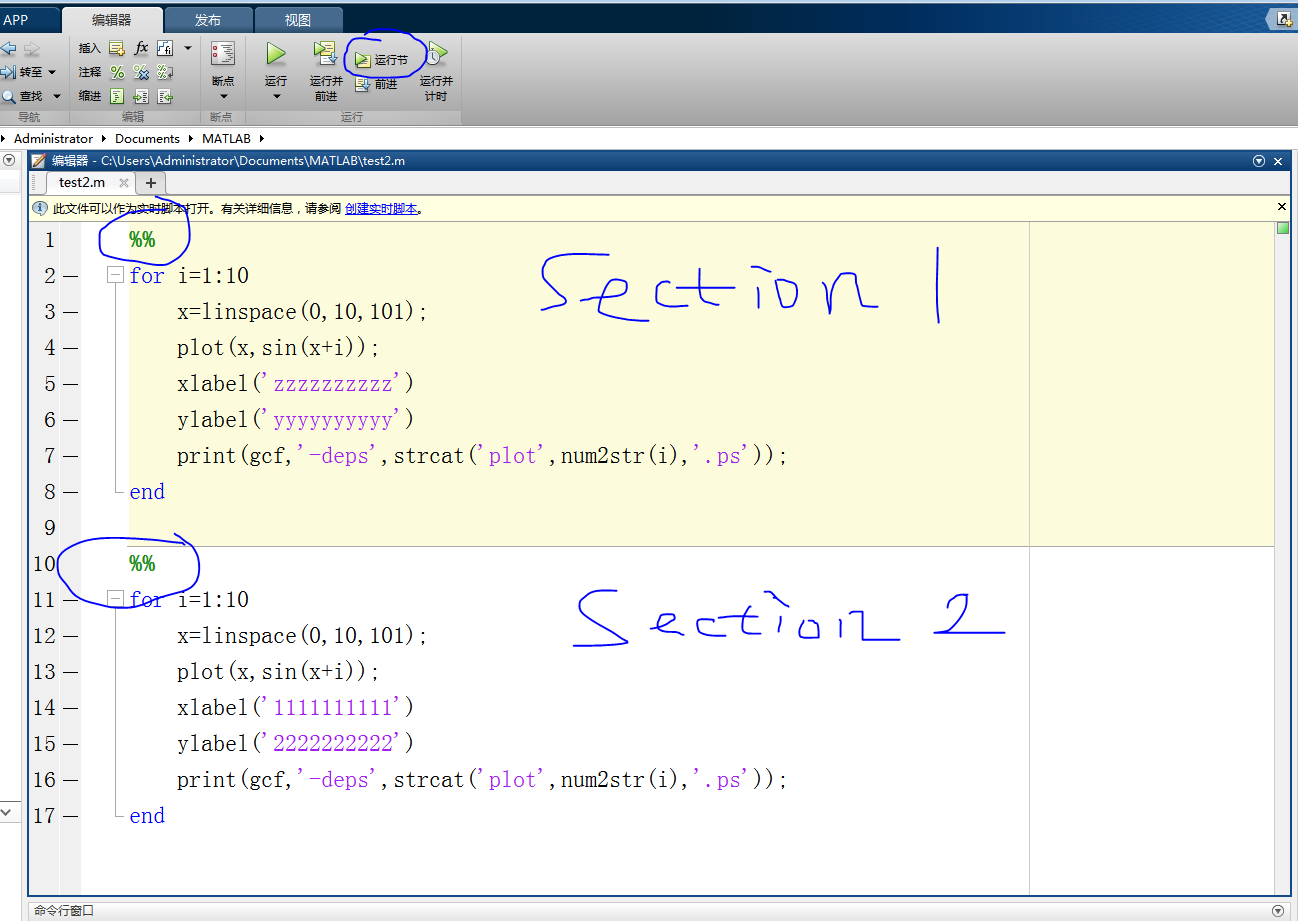
Task: Click the Breakpoints (断点) list icon
Action: point(223,54)
